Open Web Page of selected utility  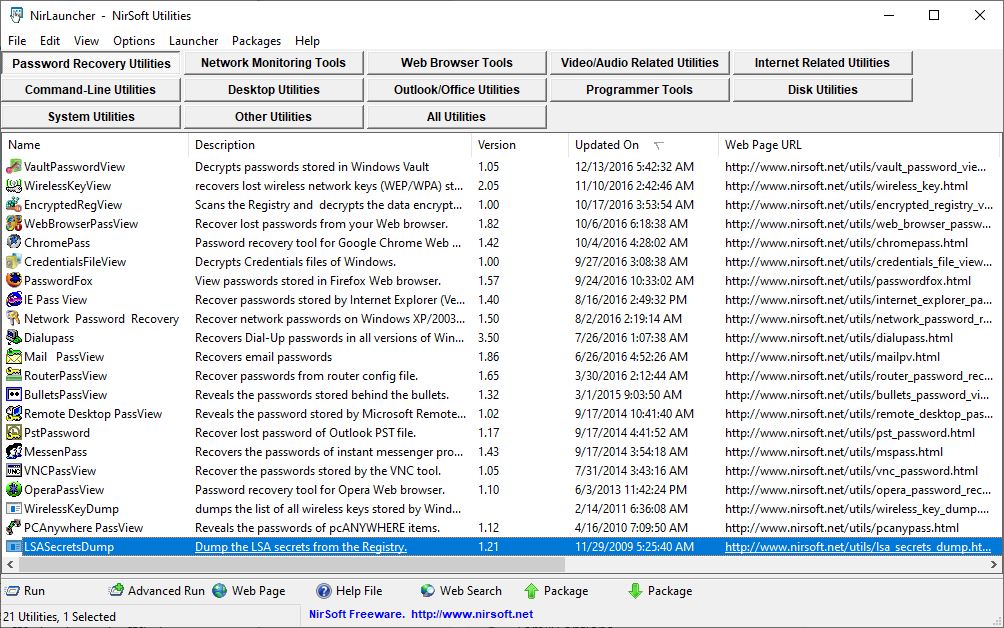(248, 591)
